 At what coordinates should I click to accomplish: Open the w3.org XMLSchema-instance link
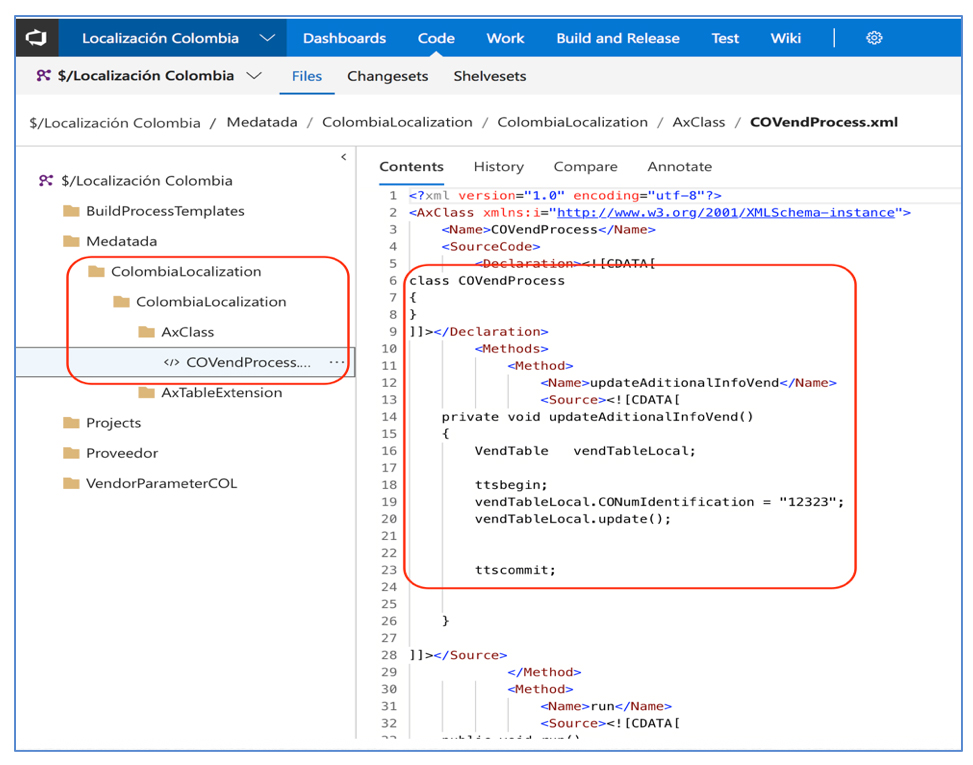pyautogui.click(x=725, y=213)
